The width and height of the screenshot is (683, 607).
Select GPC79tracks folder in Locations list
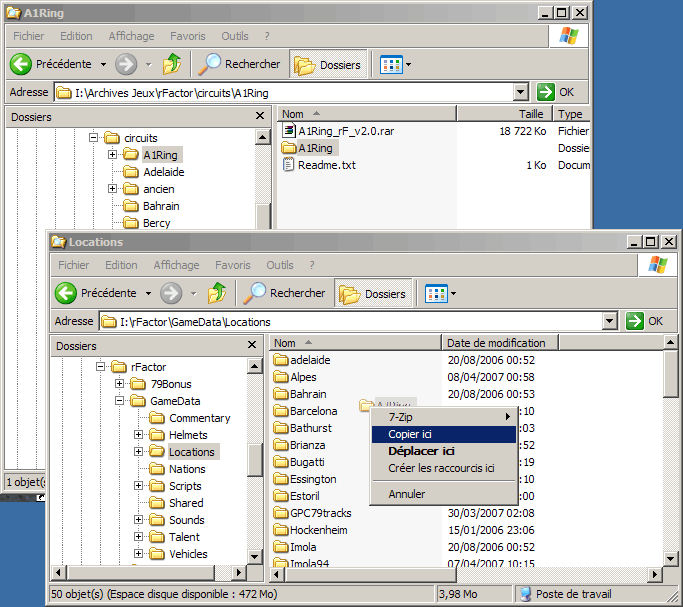coord(313,513)
